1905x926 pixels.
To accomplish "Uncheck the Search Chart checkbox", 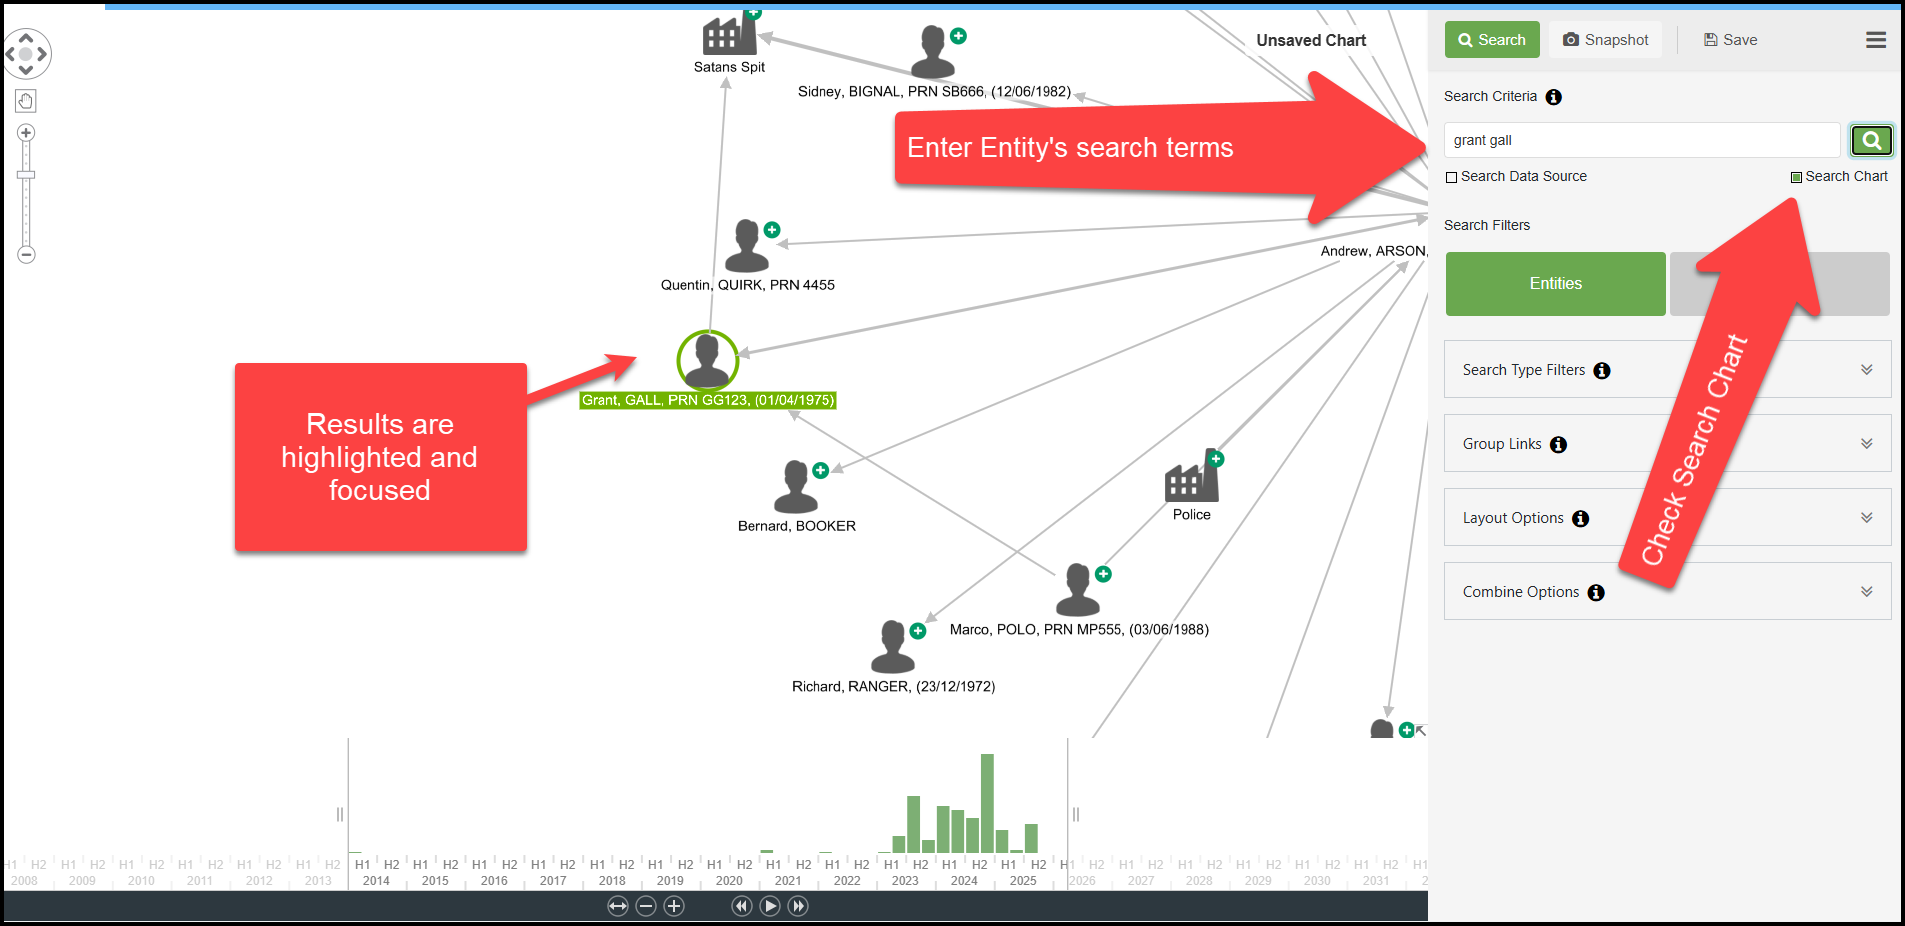I will pyautogui.click(x=1796, y=177).
